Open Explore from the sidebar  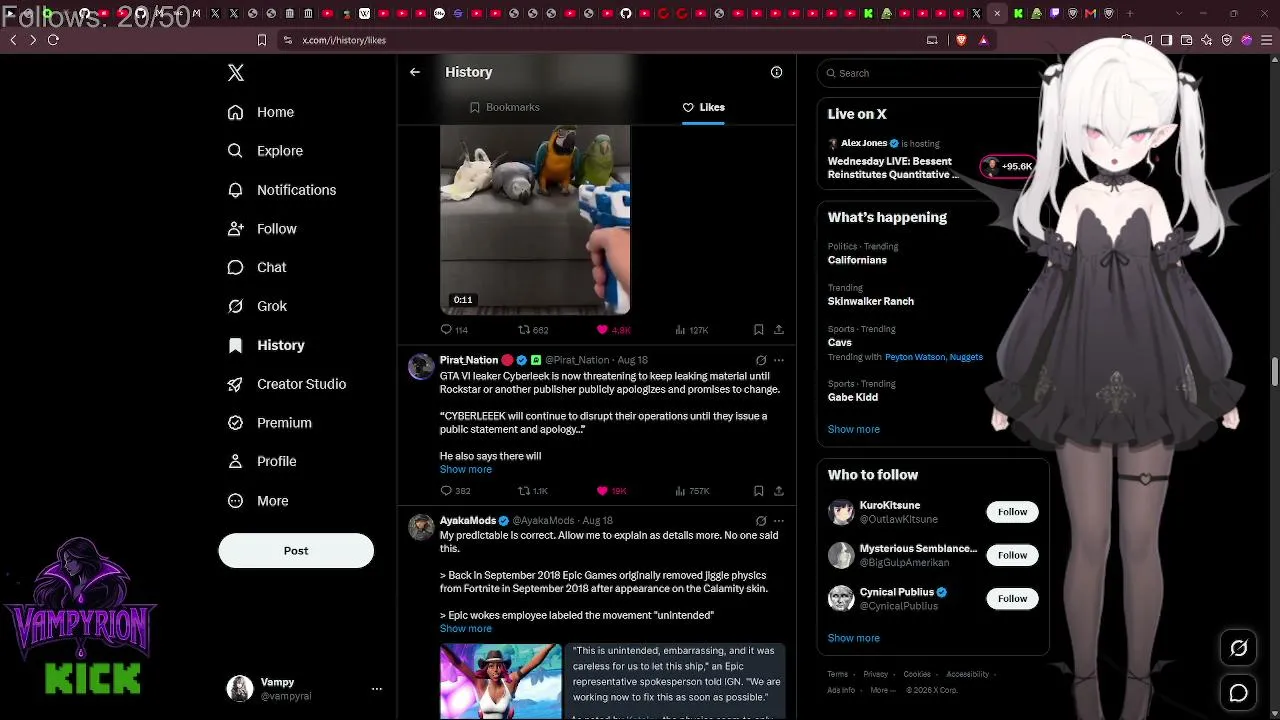click(265, 151)
